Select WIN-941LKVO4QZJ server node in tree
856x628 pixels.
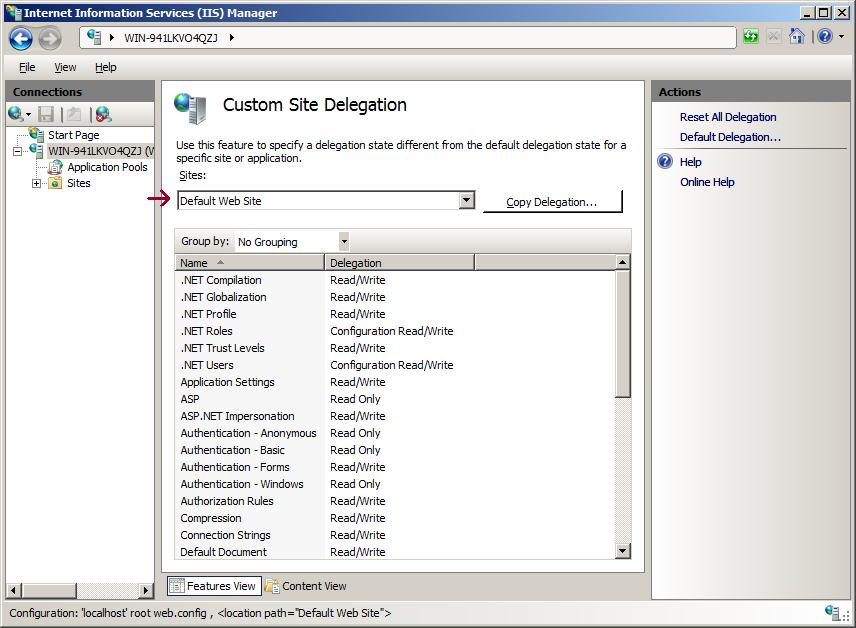100,151
